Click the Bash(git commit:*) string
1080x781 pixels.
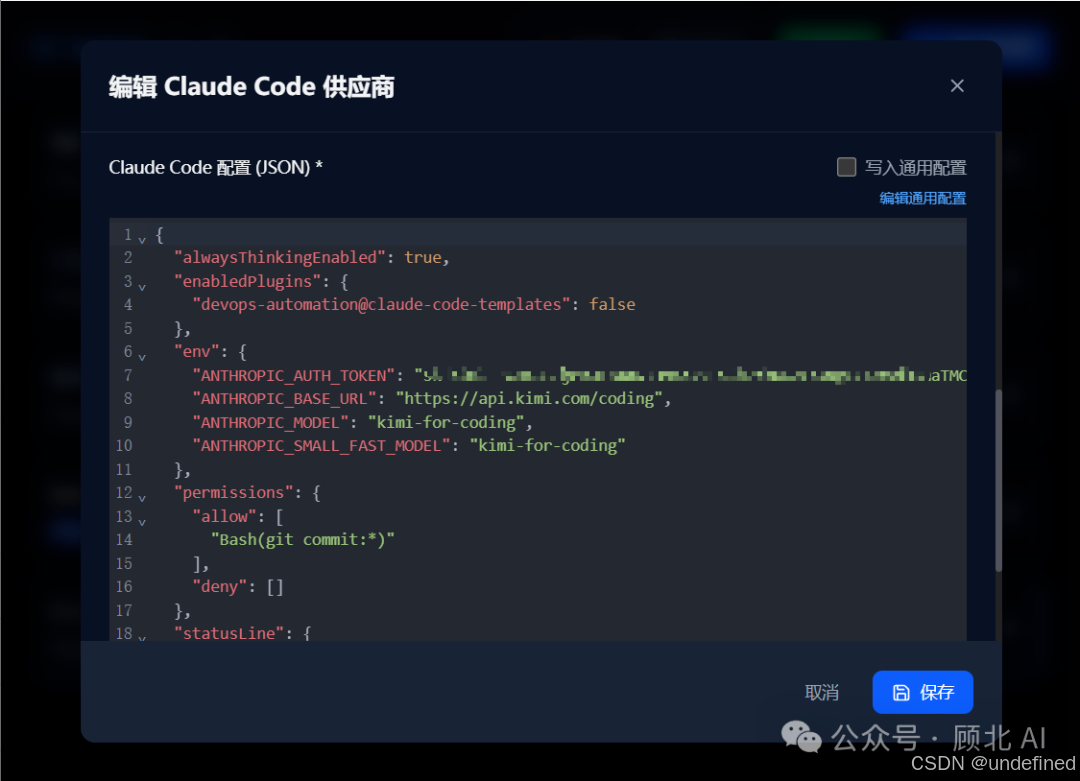[x=302, y=539]
